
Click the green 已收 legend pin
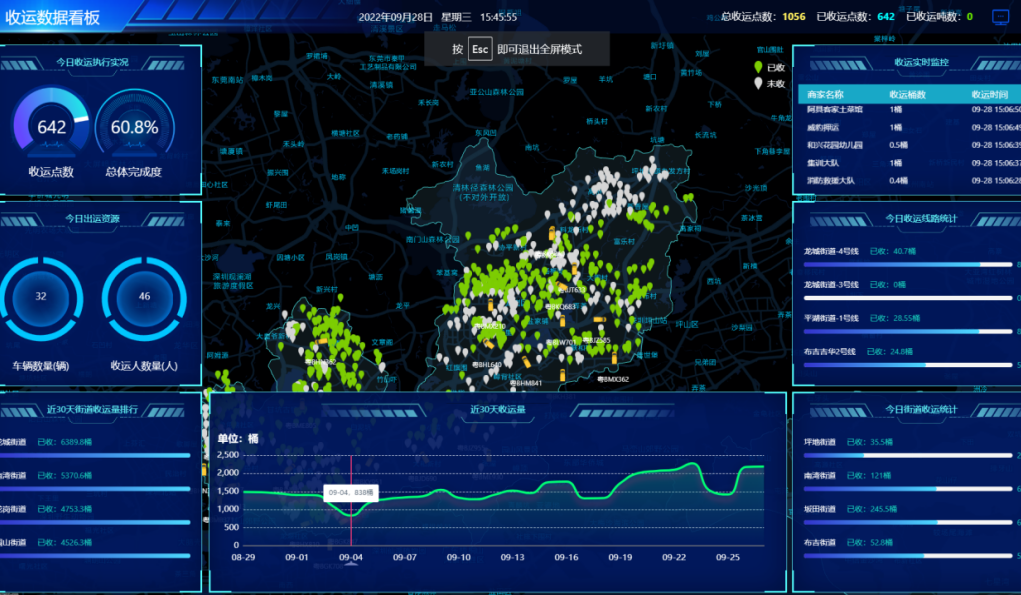758,67
